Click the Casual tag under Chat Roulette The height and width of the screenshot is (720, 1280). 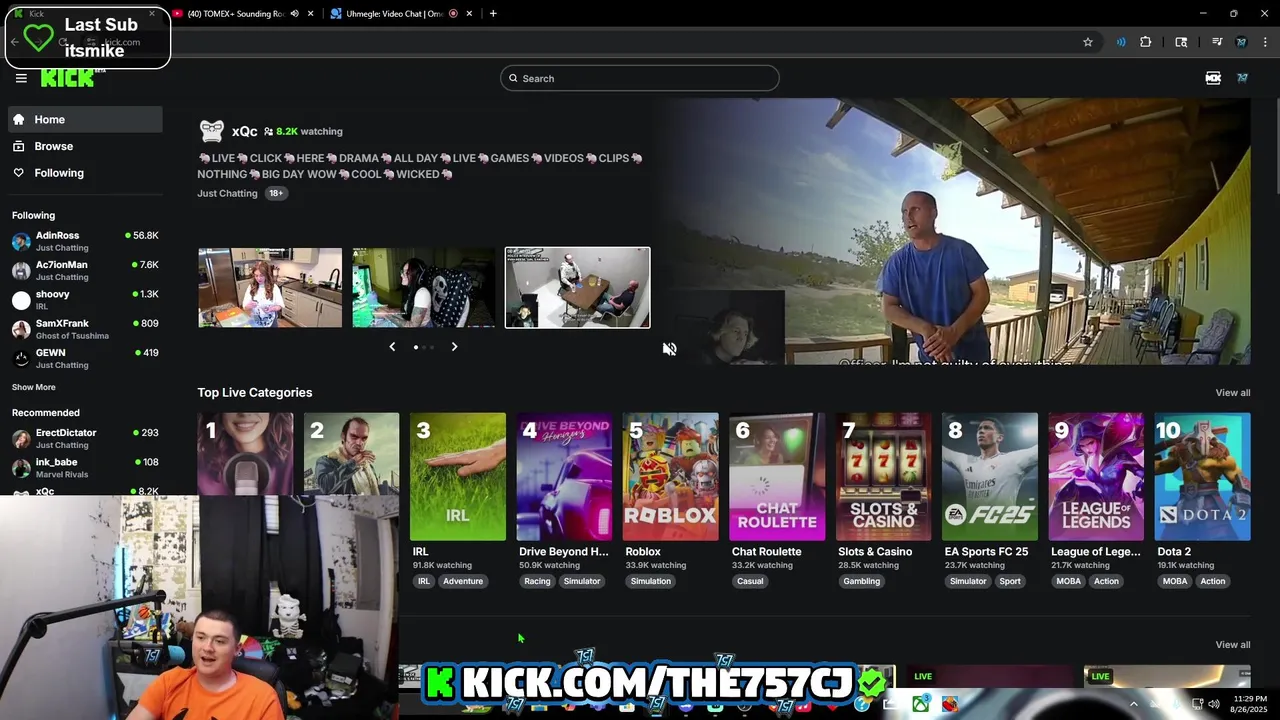coord(750,581)
